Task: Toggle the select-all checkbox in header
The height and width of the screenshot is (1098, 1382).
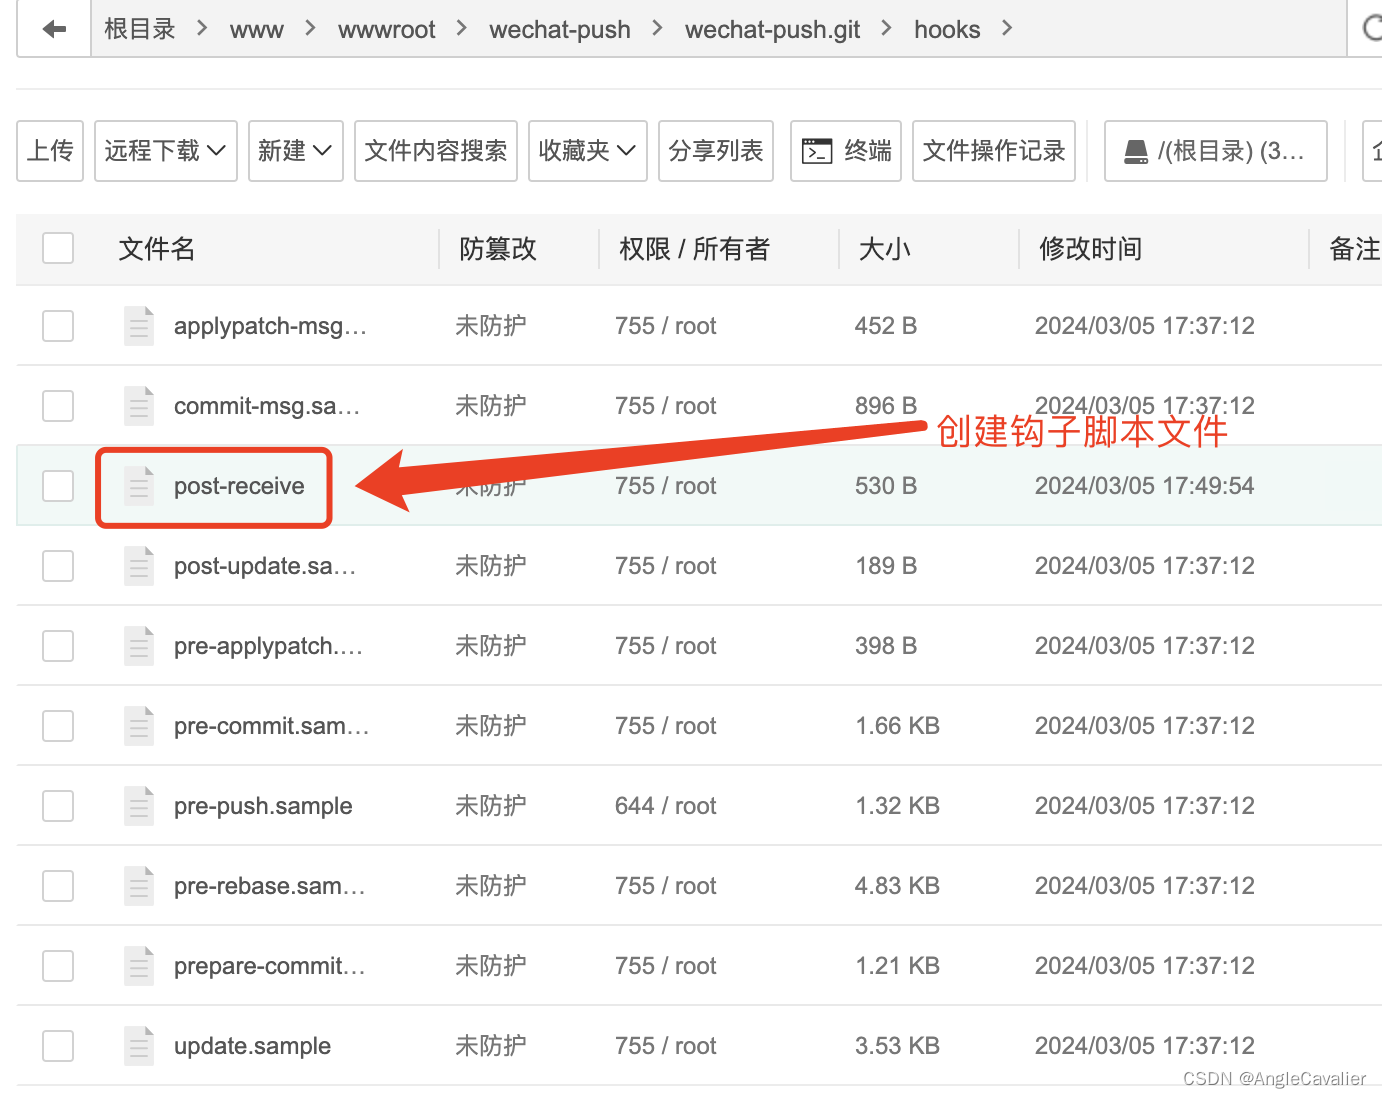Action: 58,248
